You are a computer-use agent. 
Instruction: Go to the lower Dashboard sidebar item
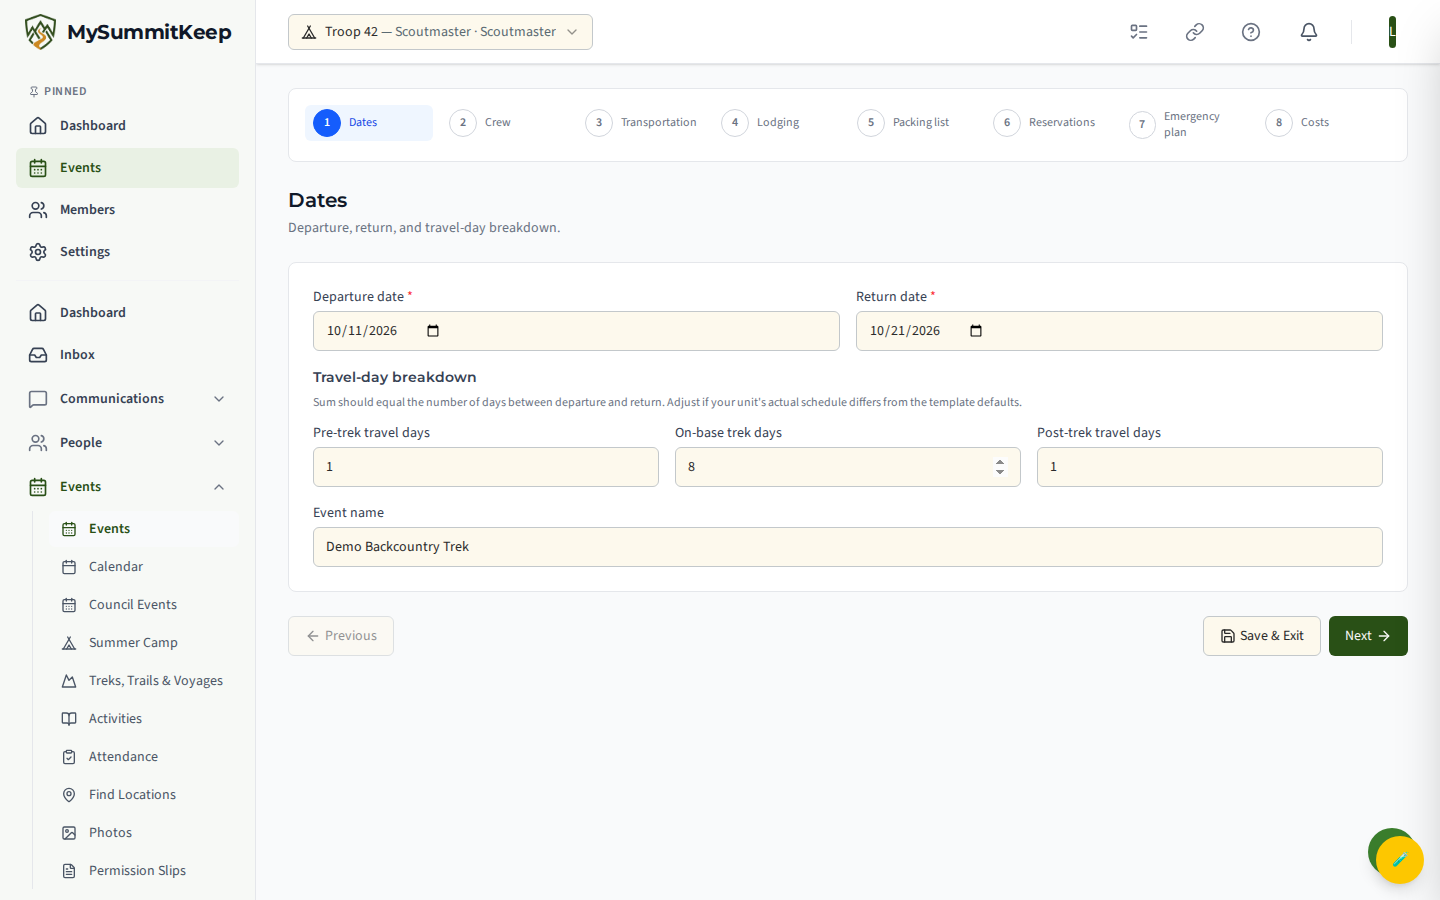pos(127,313)
